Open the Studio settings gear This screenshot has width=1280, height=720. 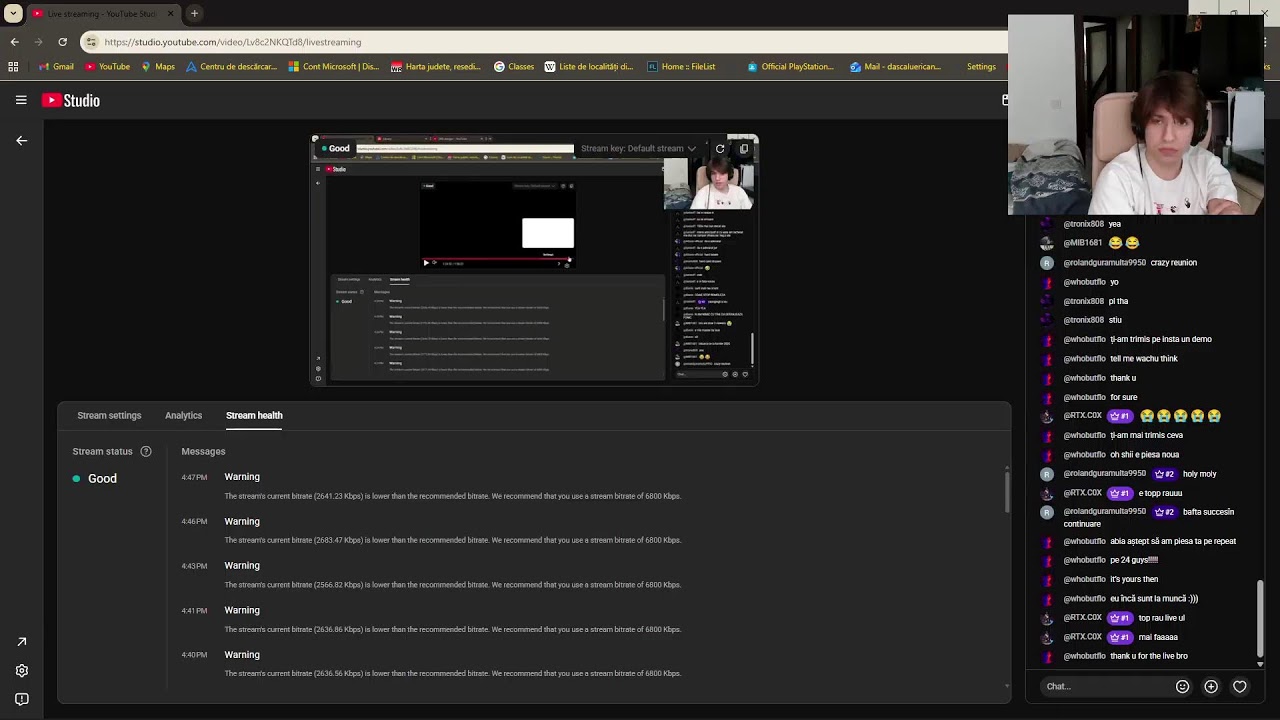coord(22,671)
